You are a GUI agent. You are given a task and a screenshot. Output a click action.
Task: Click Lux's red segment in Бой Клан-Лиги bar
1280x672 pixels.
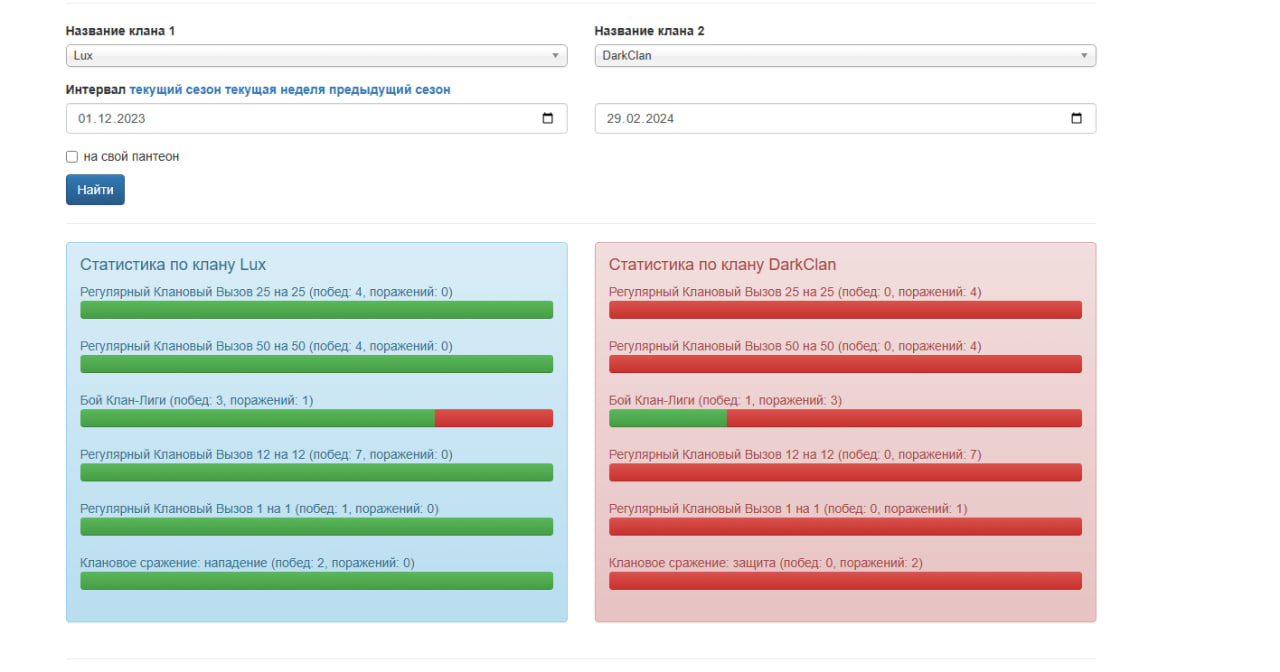[494, 418]
